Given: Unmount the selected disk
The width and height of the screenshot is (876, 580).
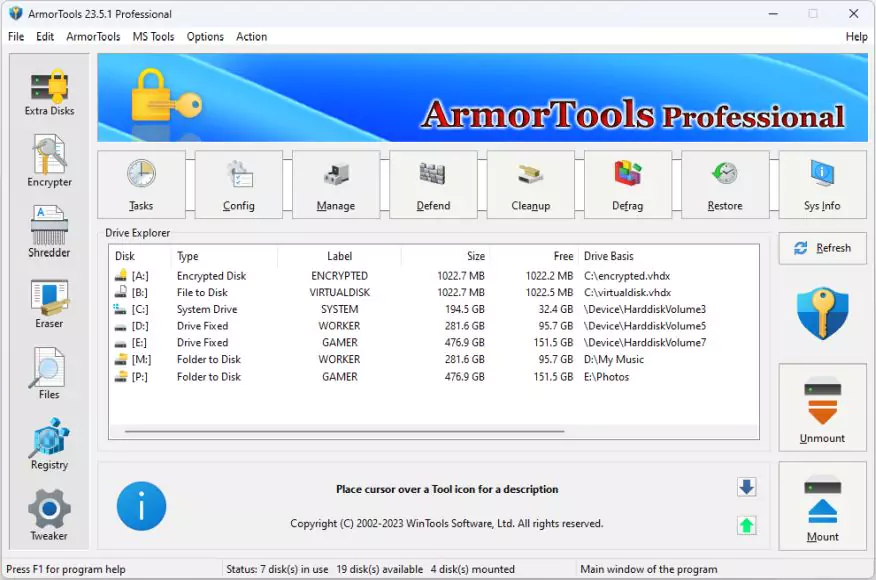Looking at the screenshot, I should [x=822, y=408].
